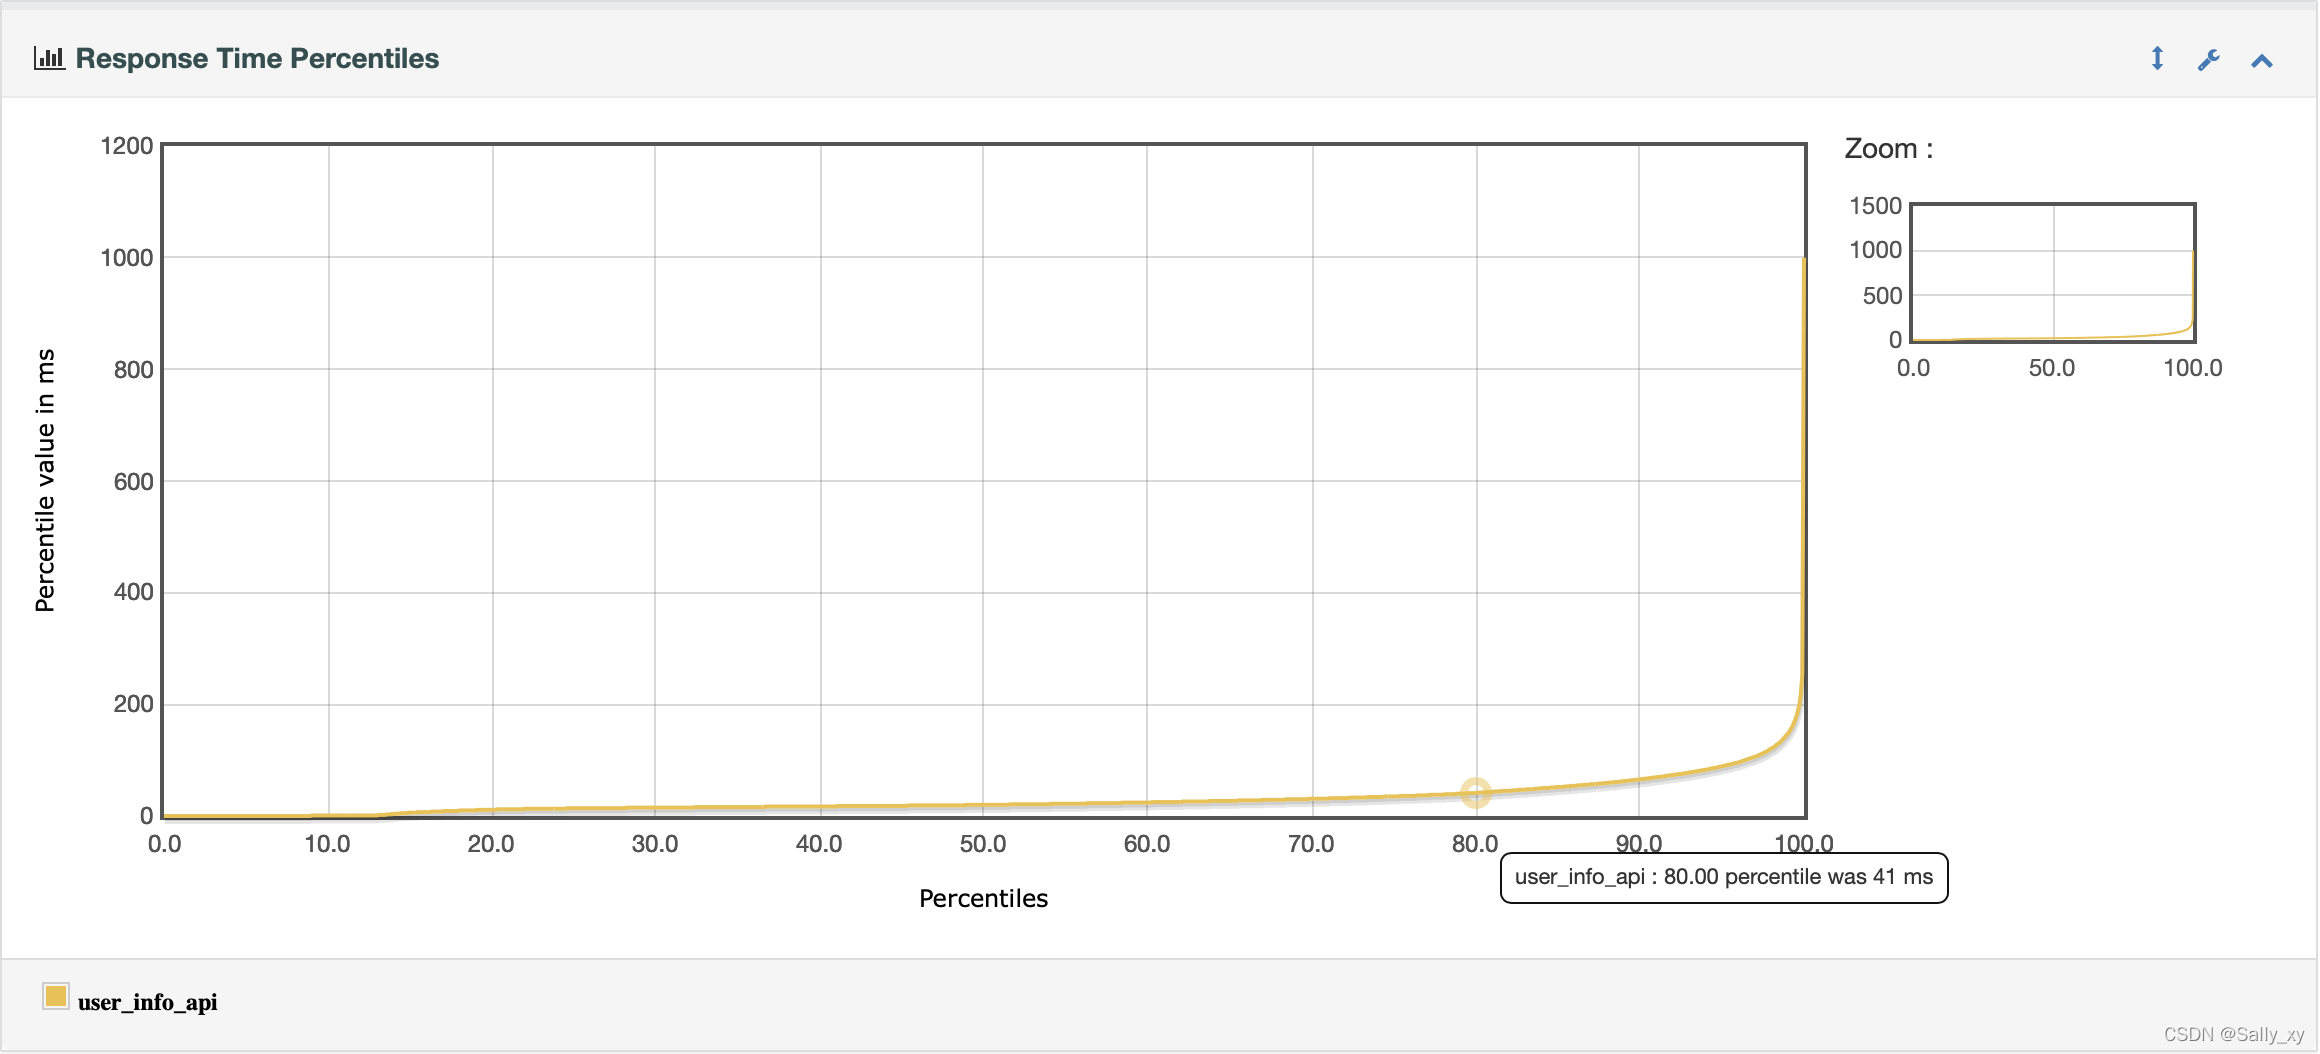This screenshot has width=2320, height=1054.
Task: Click the 50.0 label under zoom overview
Action: (2052, 368)
